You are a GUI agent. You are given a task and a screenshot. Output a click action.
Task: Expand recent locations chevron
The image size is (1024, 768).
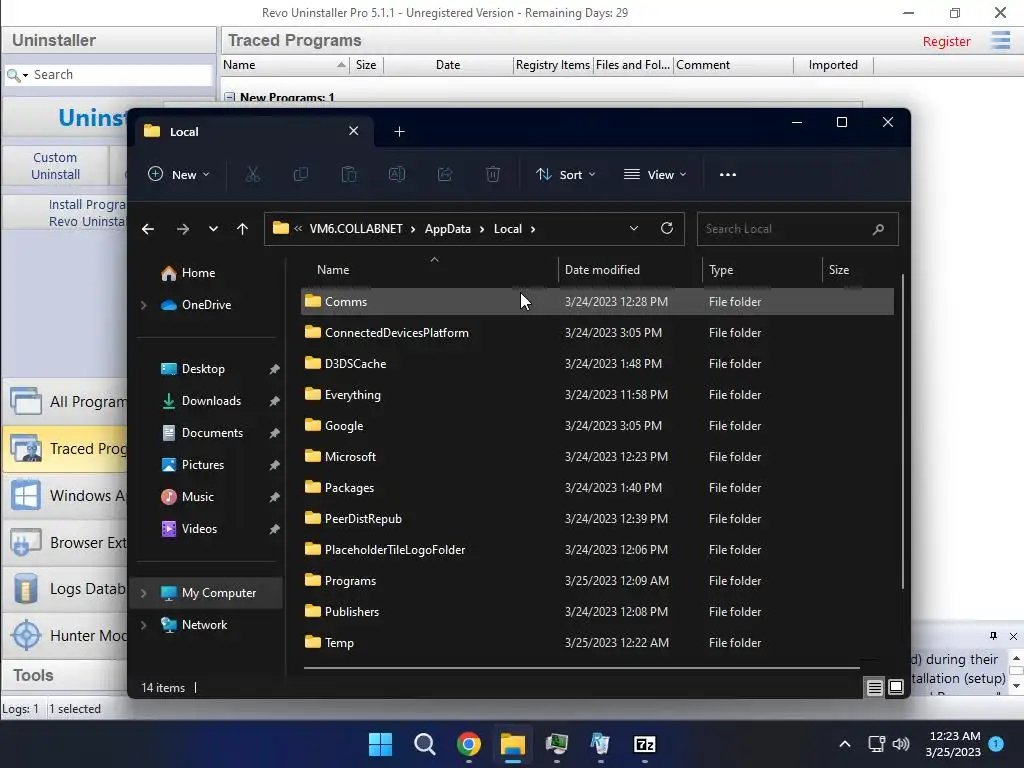click(213, 229)
